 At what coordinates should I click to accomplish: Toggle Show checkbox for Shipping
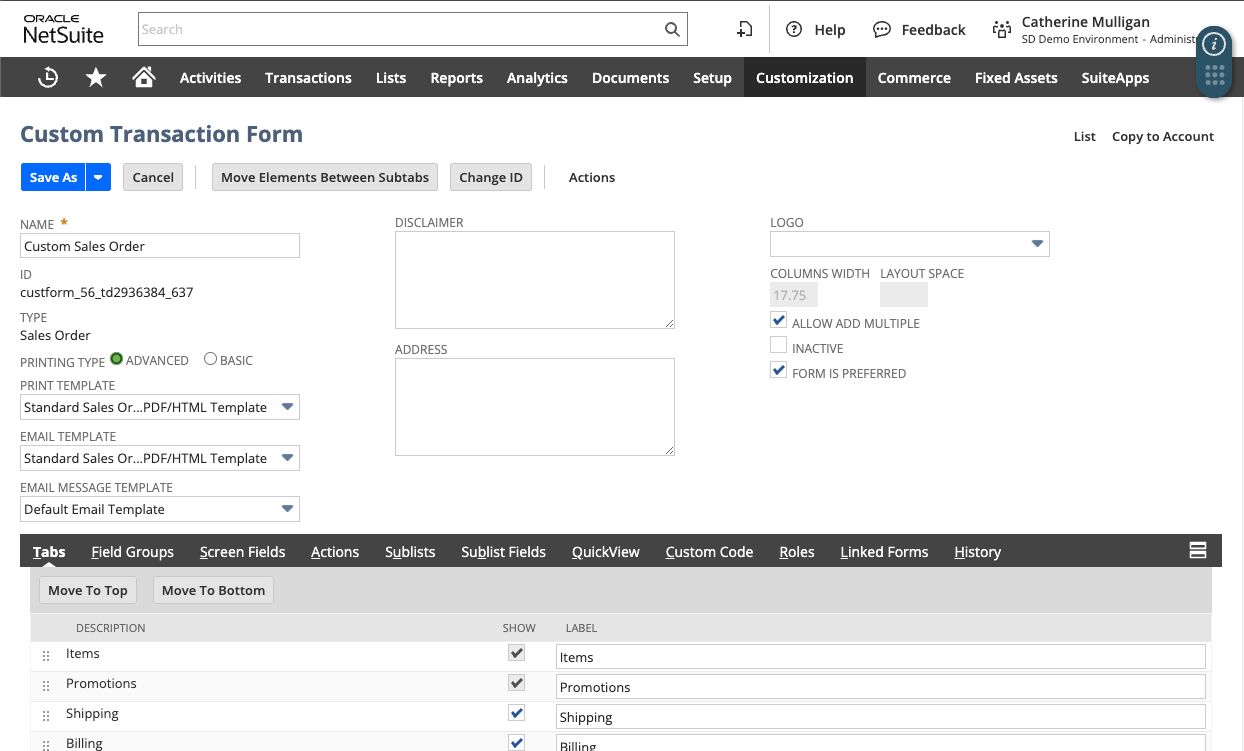tap(516, 713)
